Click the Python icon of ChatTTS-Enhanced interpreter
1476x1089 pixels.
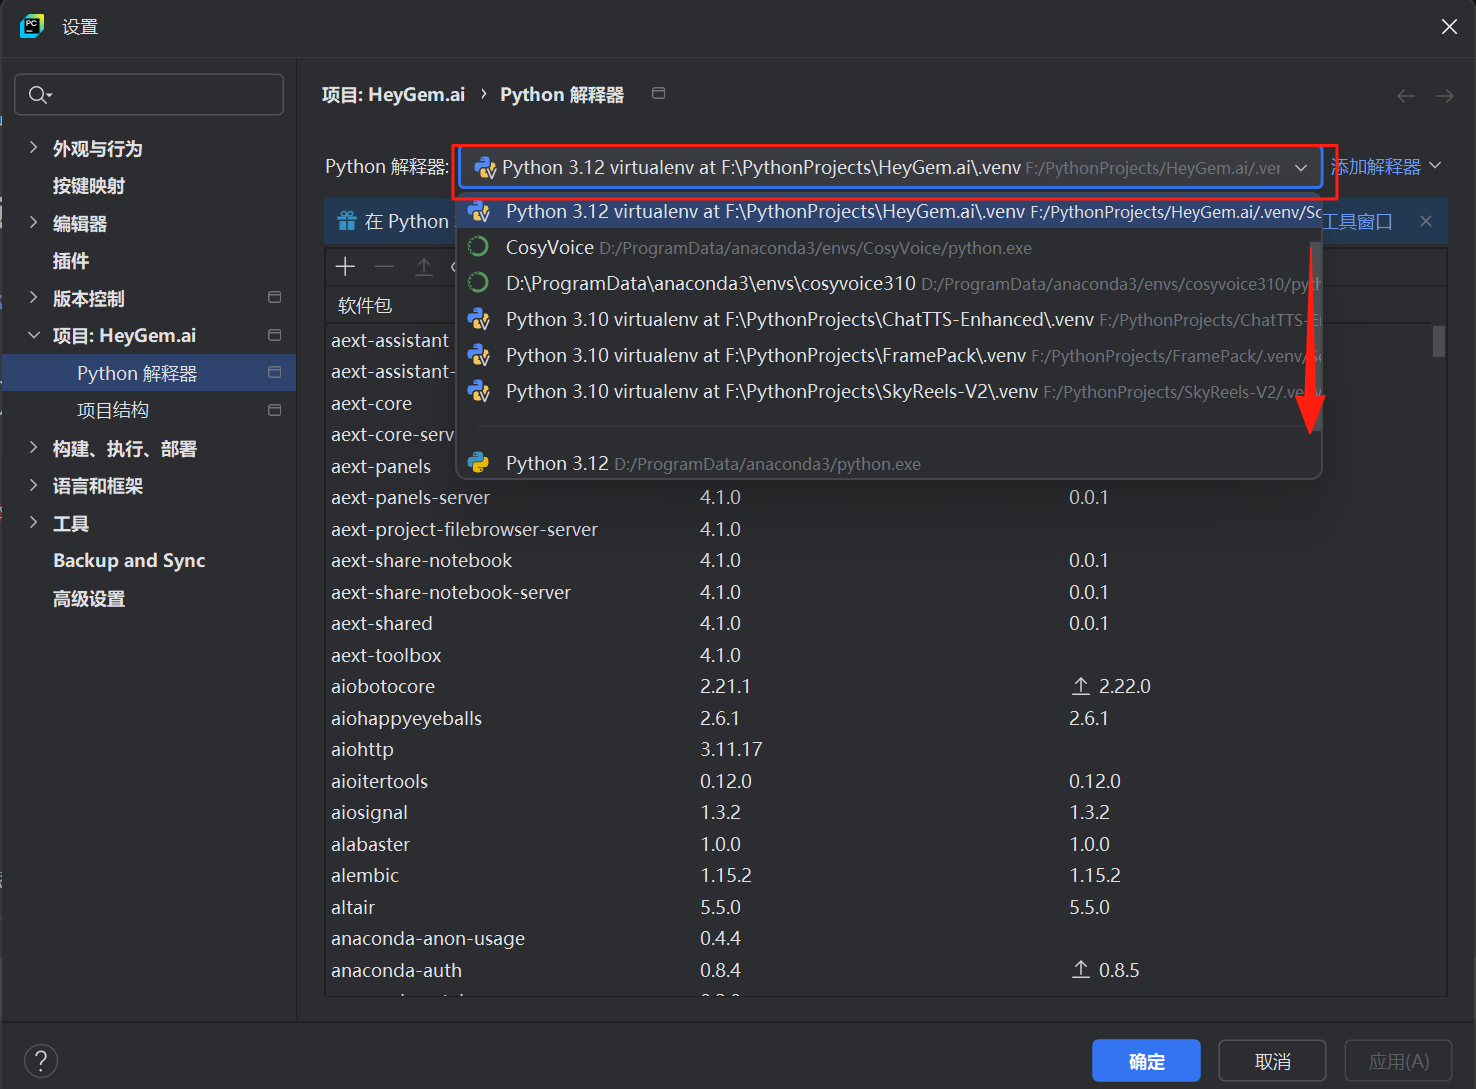[479, 319]
